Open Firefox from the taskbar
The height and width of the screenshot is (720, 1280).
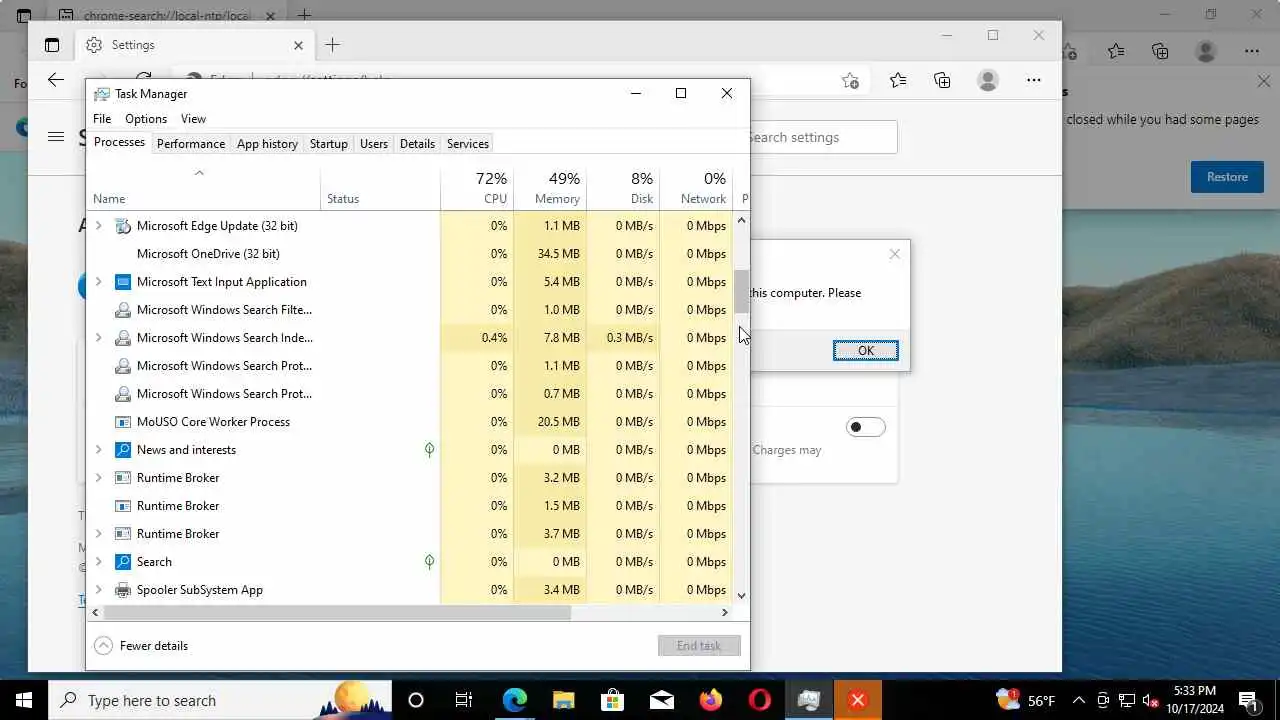(x=710, y=700)
